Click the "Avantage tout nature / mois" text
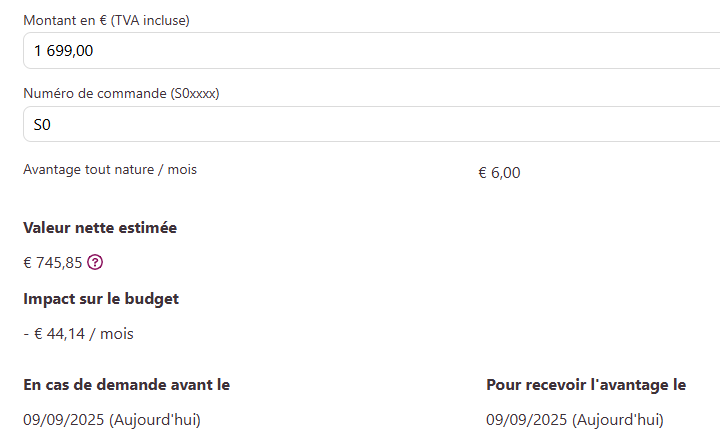This screenshot has height=446, width=720. pyautogui.click(x=110, y=170)
